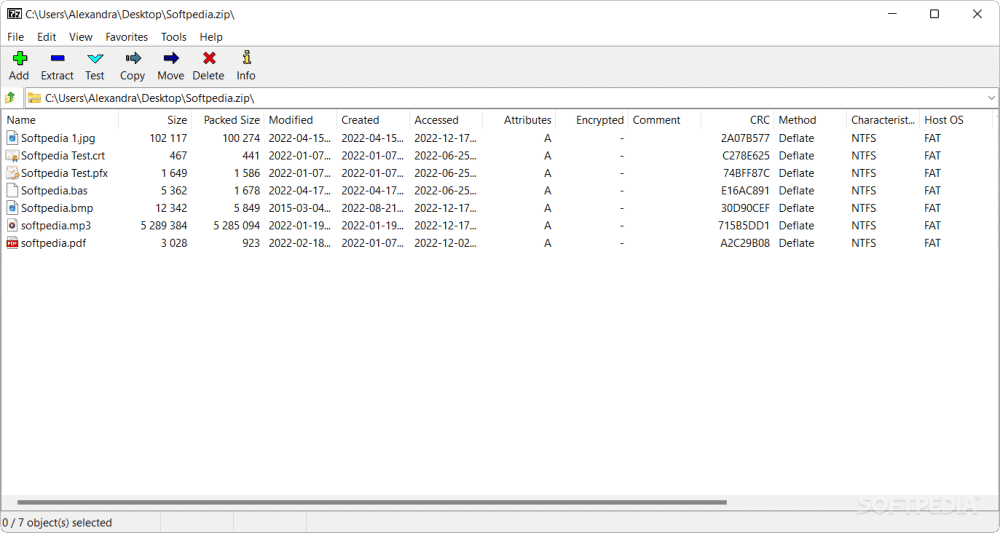This screenshot has width=1000, height=533.
Task: Click CRC value 715B5DD1
Action: tap(744, 225)
